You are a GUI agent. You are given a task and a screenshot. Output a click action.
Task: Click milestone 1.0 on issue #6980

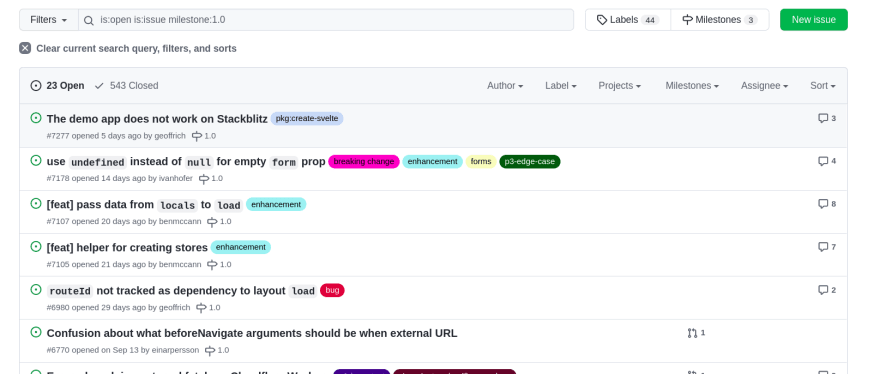(208, 307)
